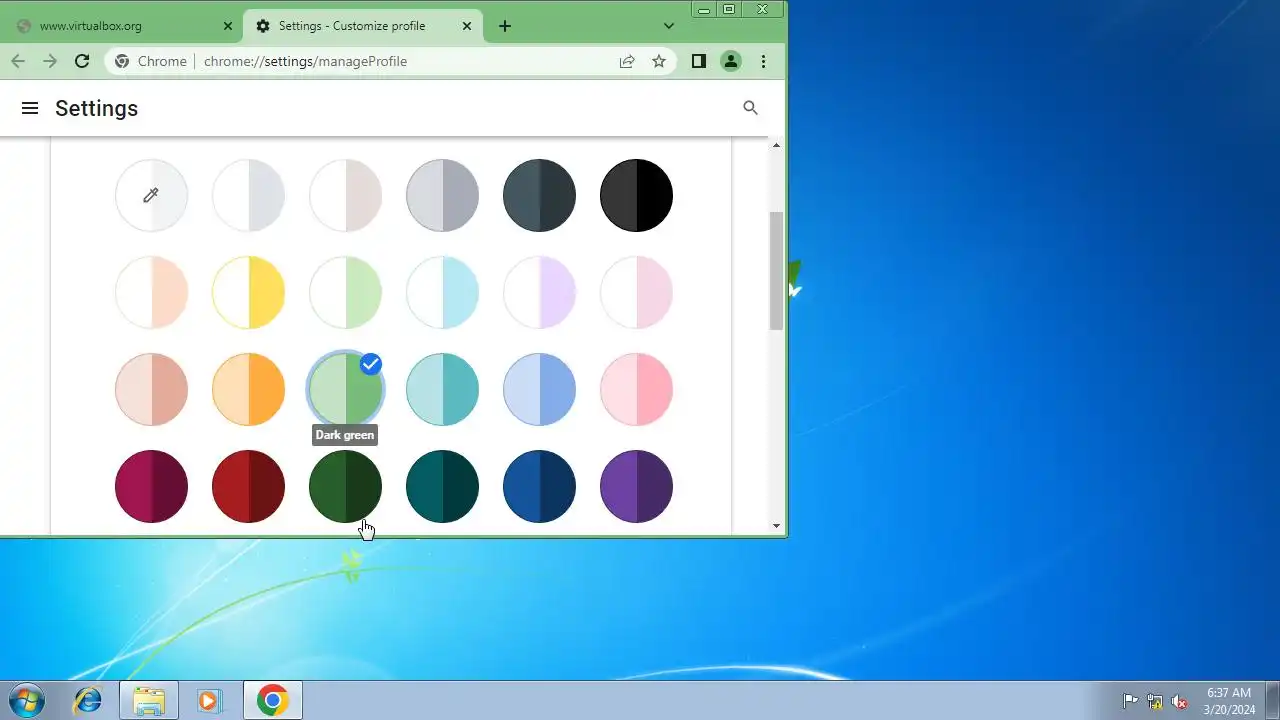Image resolution: width=1280 pixels, height=720 pixels.
Task: Select the periwinkle blue theme swatch
Action: point(539,389)
